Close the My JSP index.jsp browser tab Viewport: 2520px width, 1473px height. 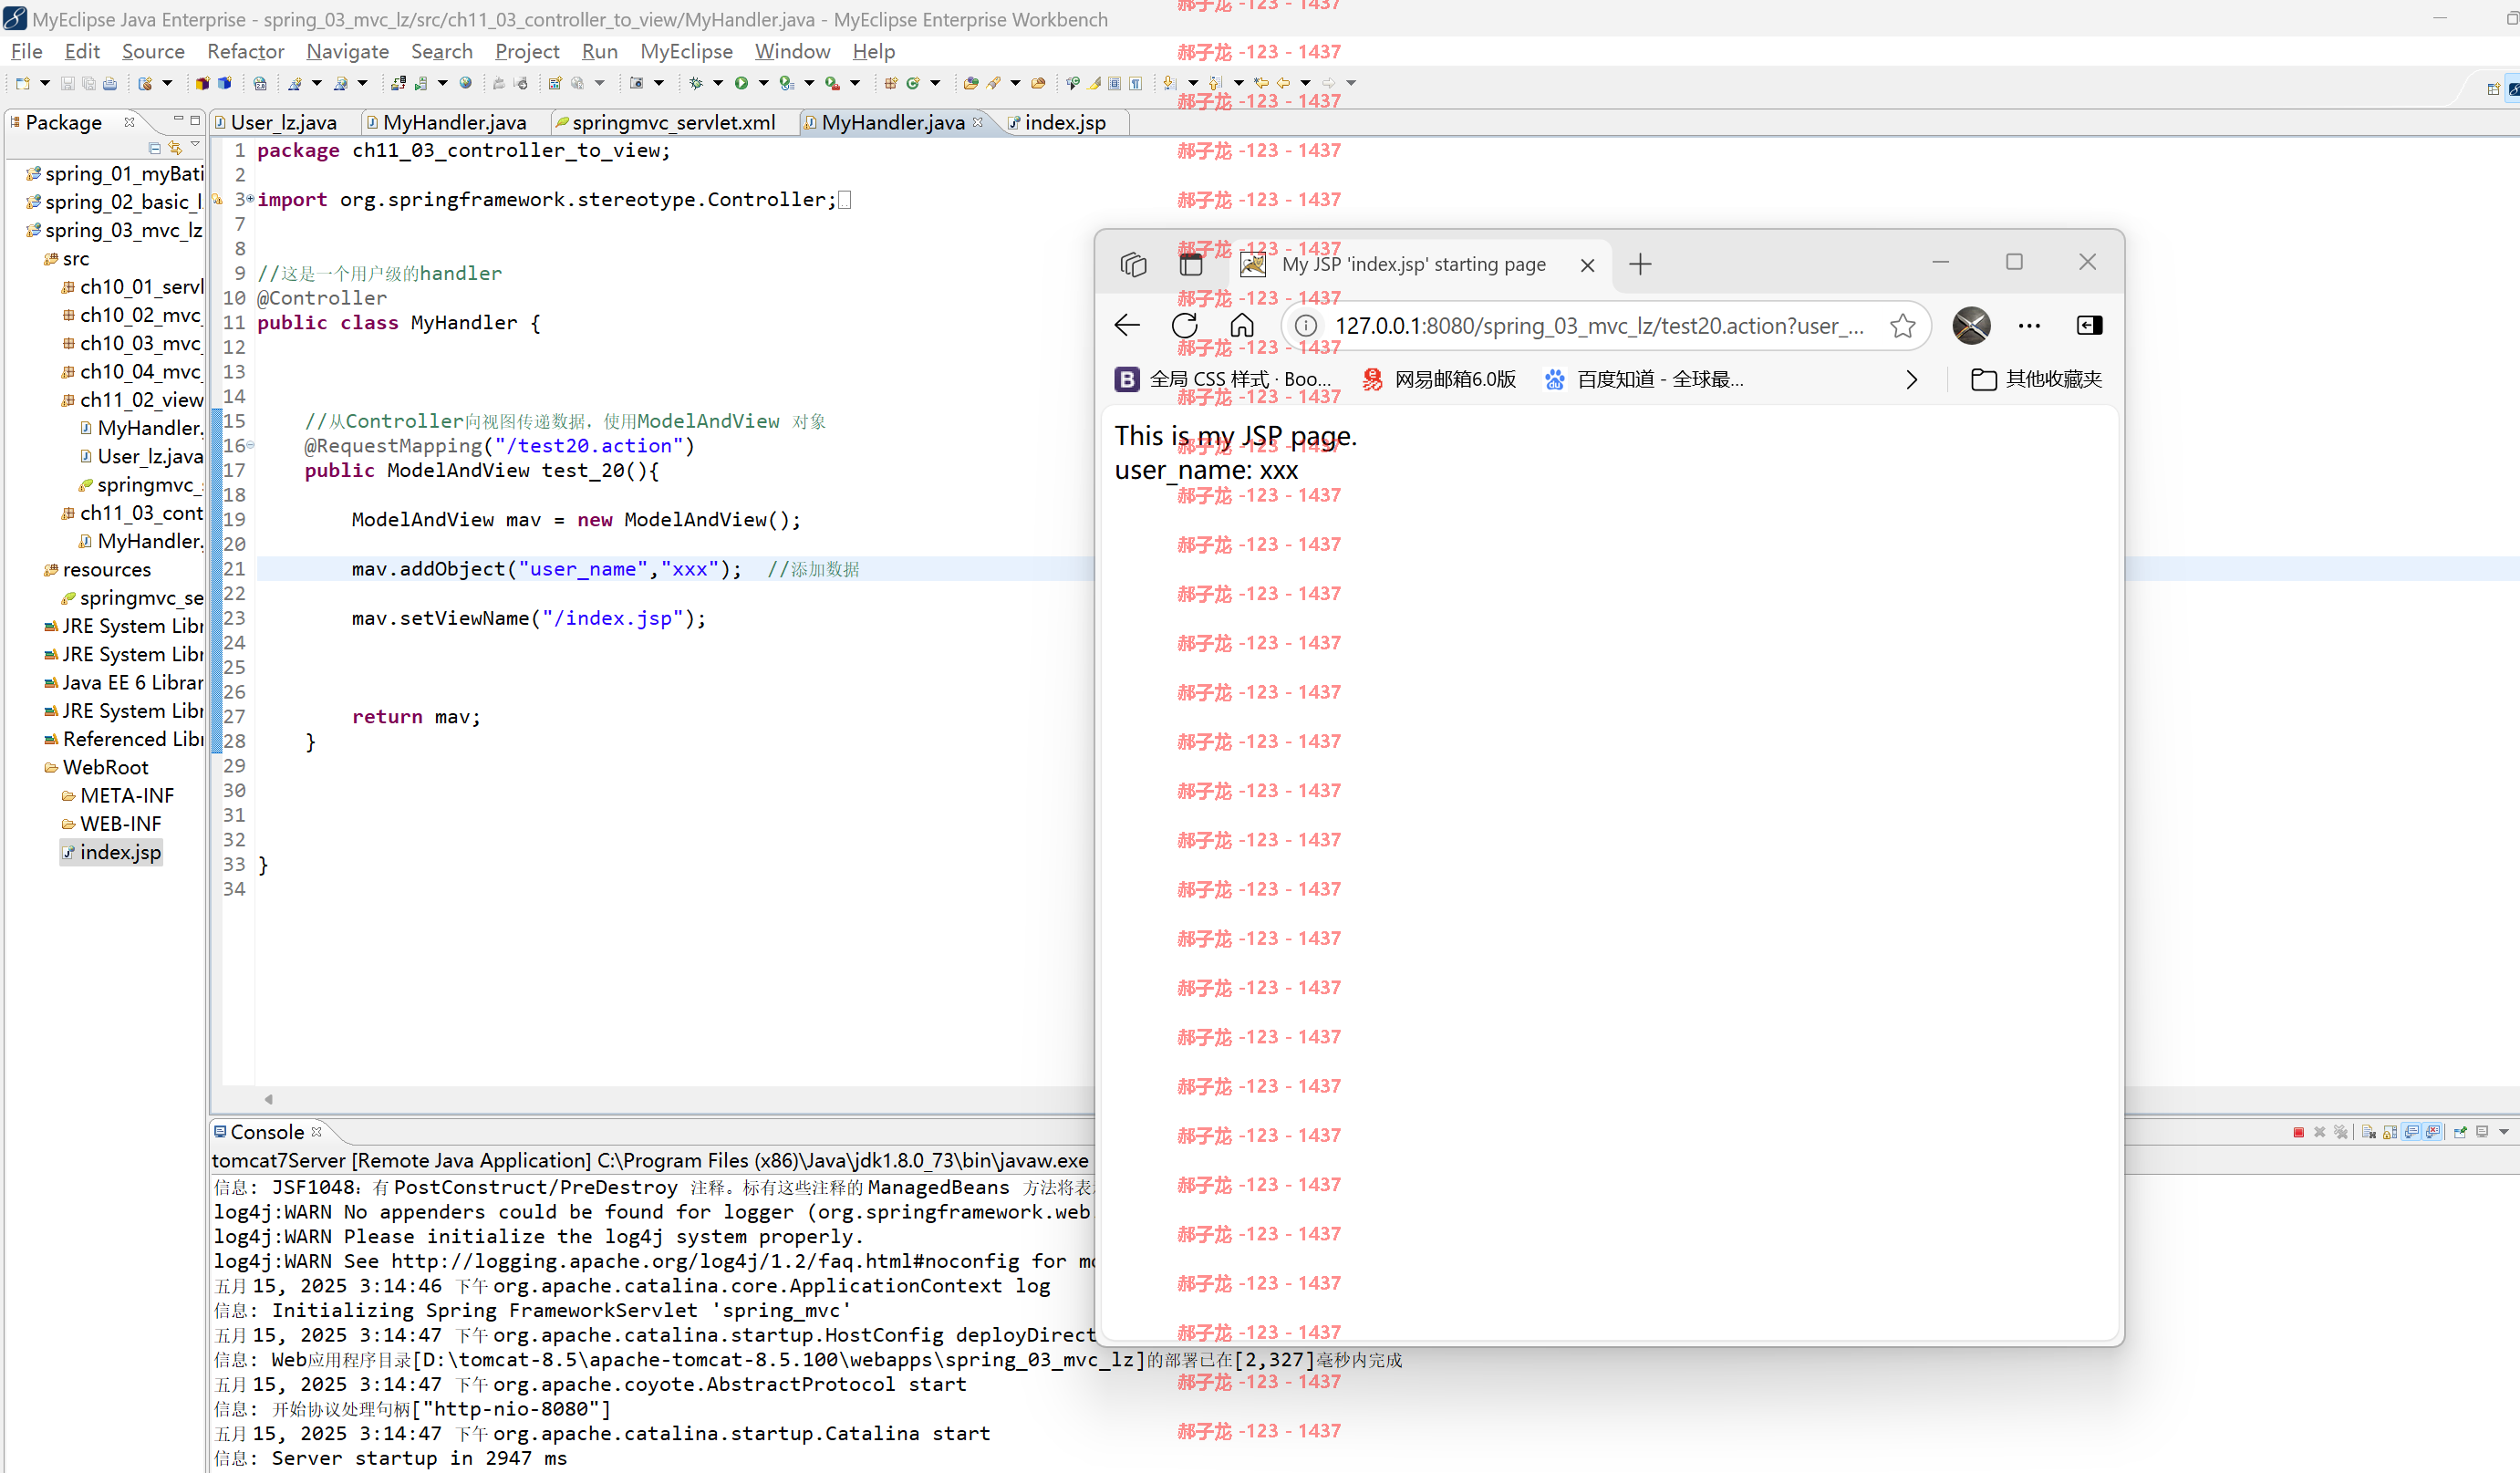[x=1587, y=265]
